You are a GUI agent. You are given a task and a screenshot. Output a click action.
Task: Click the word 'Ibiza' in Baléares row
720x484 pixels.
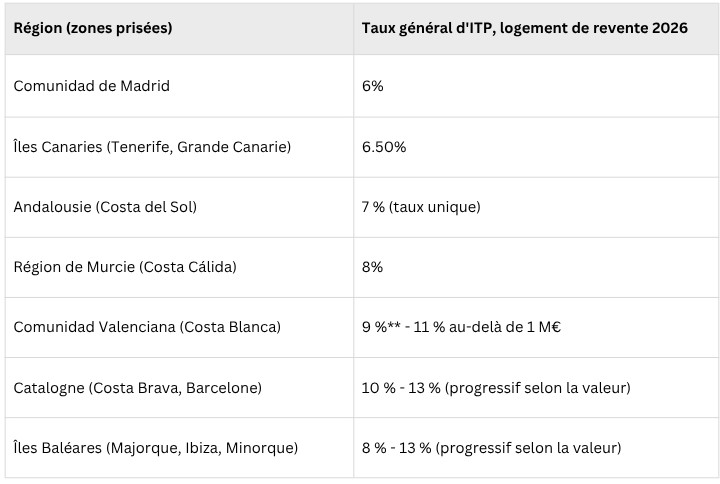point(203,448)
